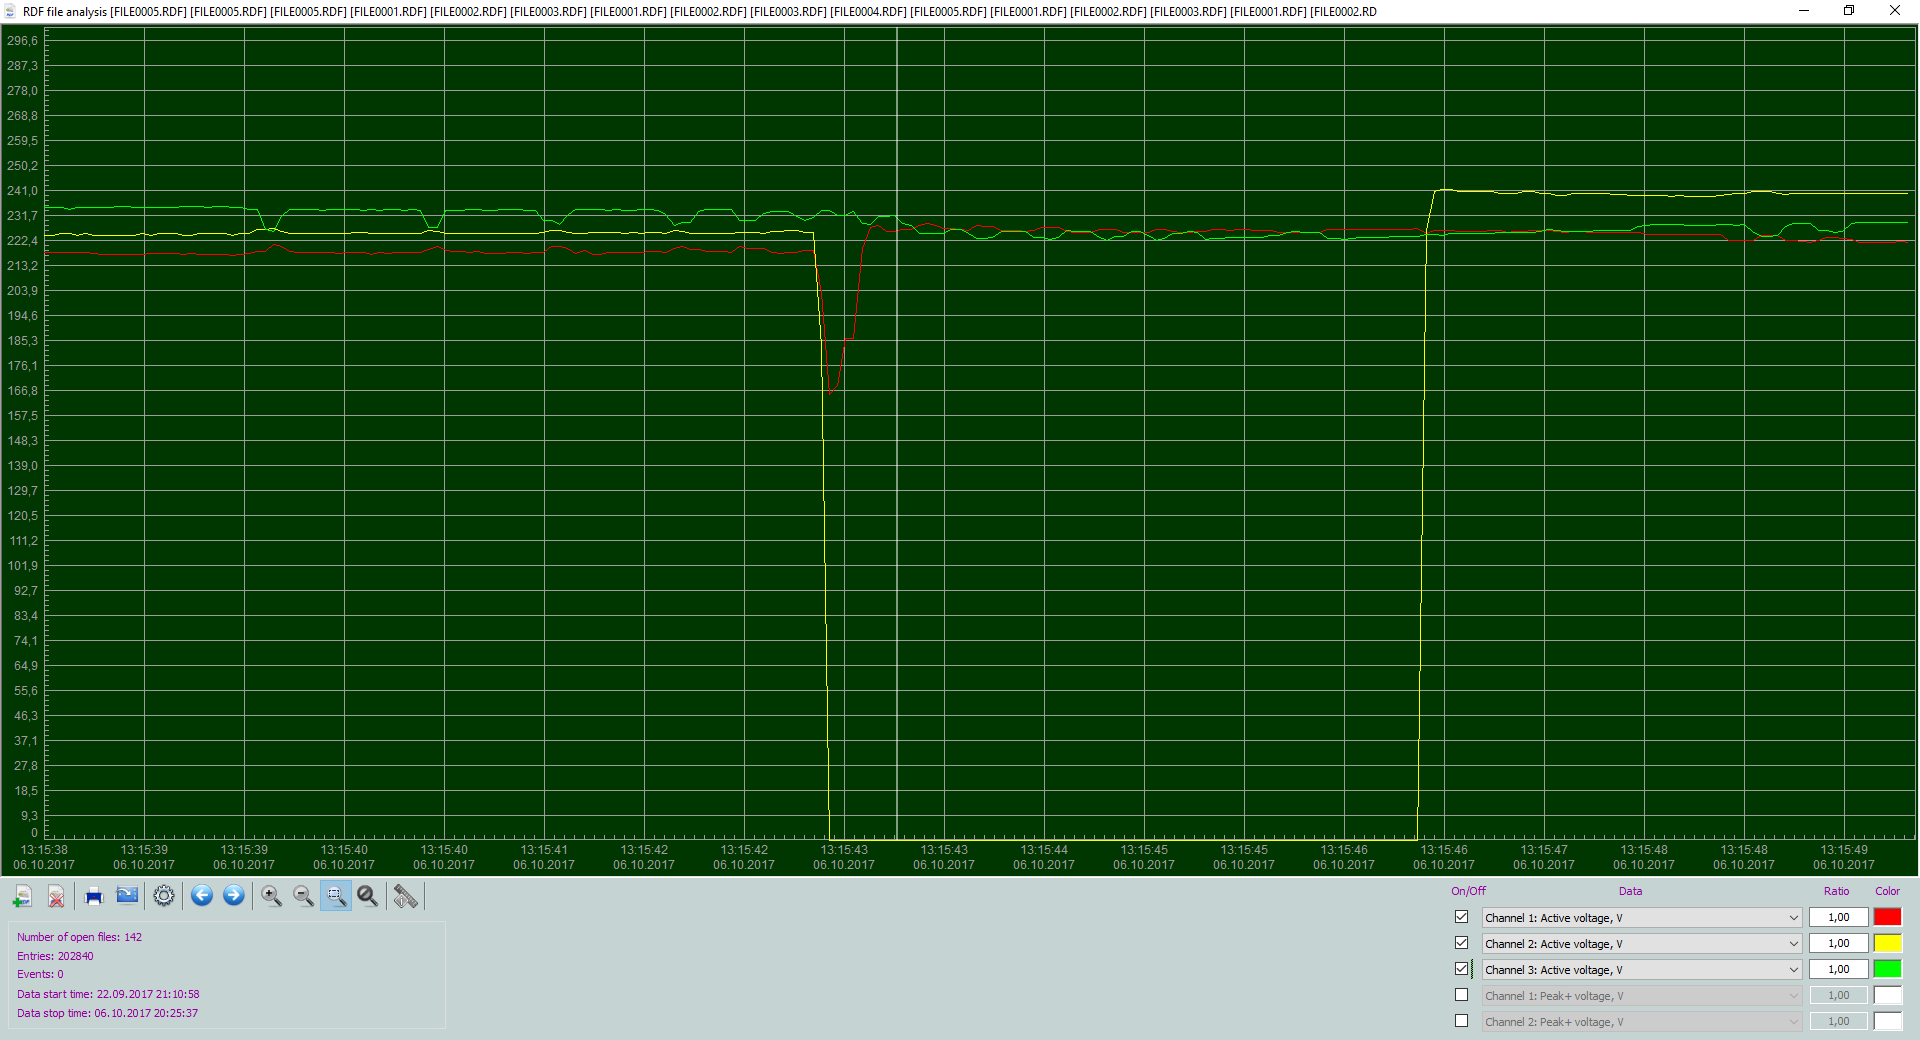Image resolution: width=1920 pixels, height=1040 pixels.
Task: Zoom in with the plus magnifier
Action: coord(271,896)
